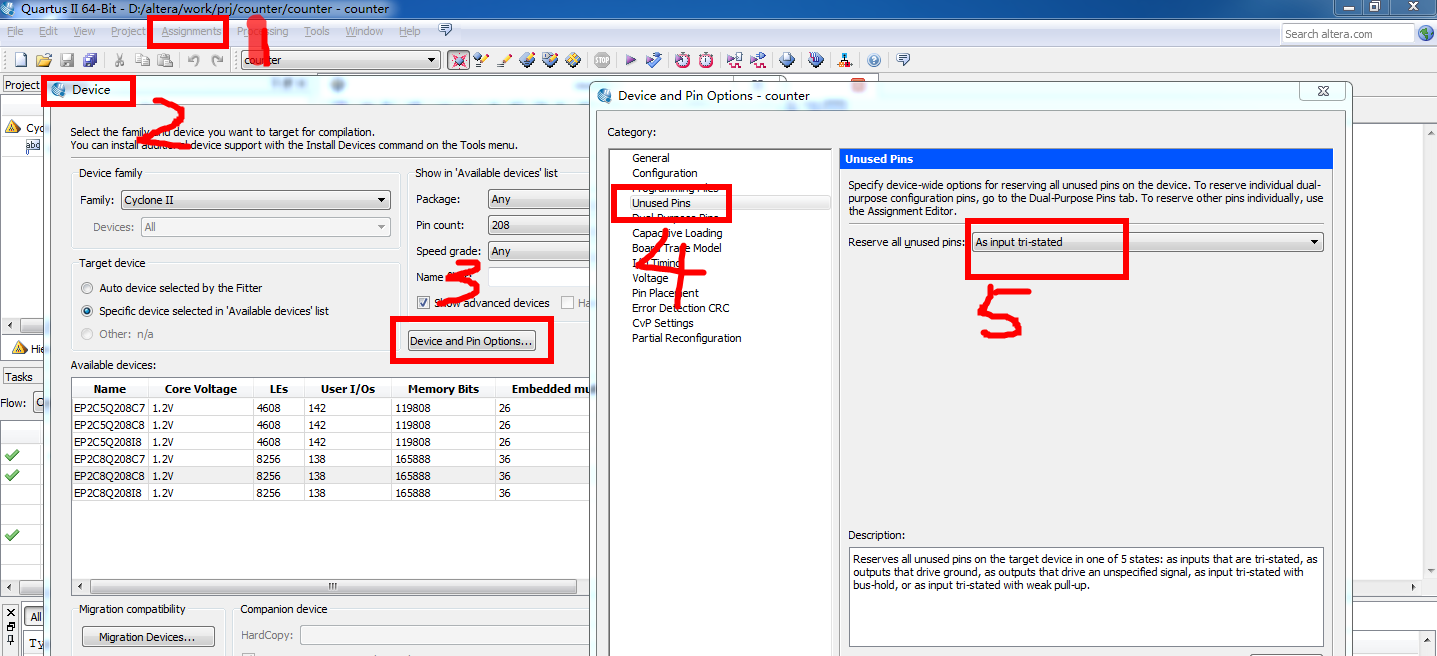Click the red Stop Processing icon

pos(602,60)
